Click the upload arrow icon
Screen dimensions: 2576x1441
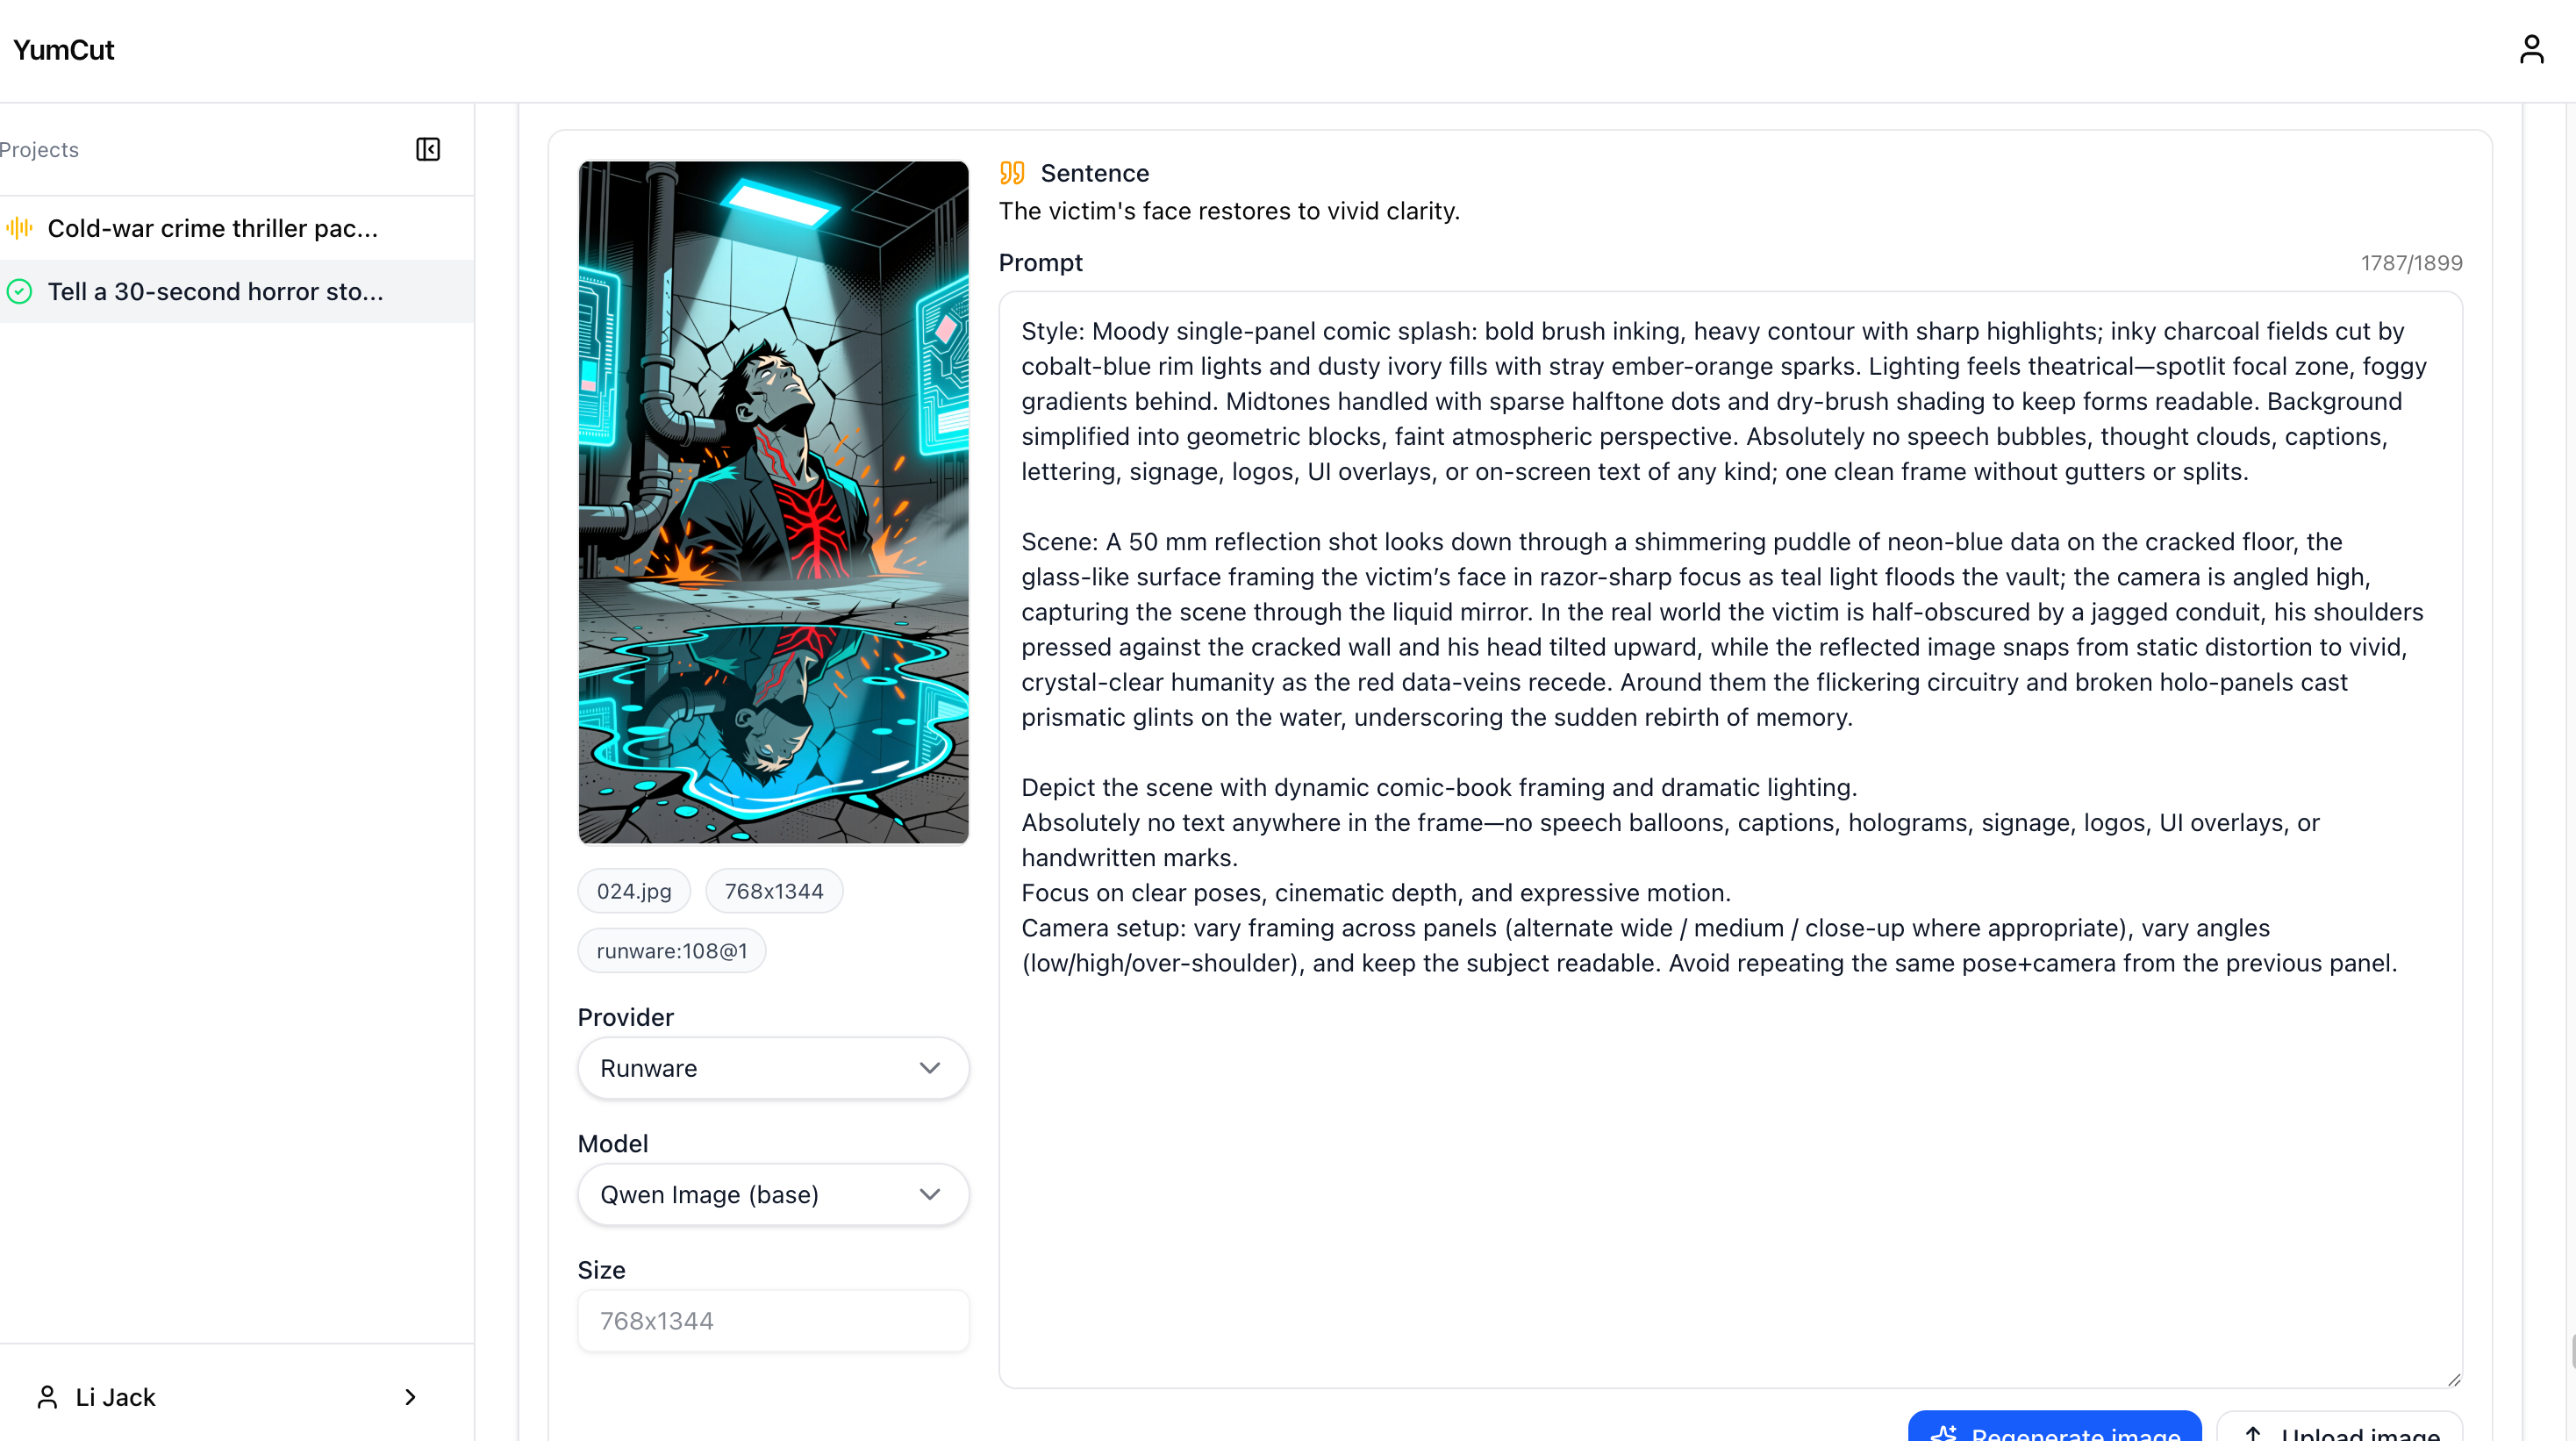click(2253, 1433)
